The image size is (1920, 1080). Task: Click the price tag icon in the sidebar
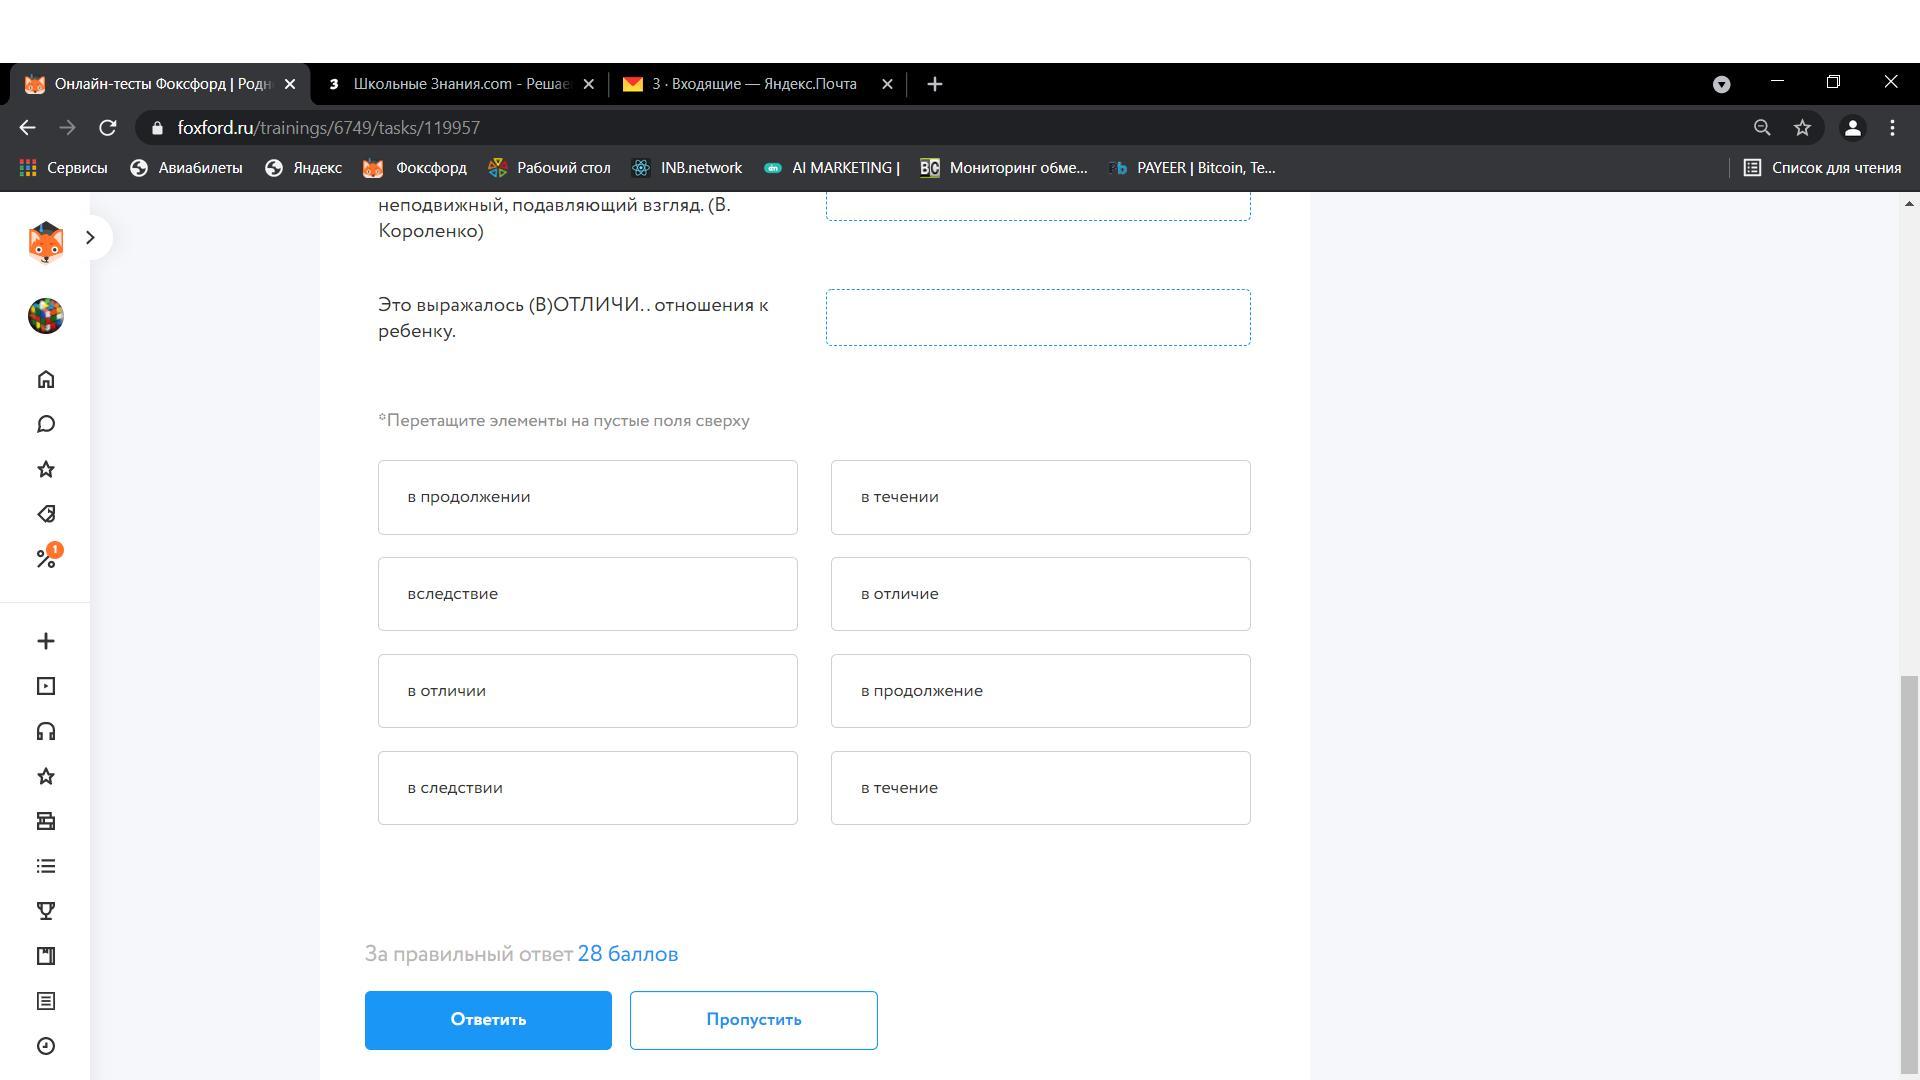45,514
